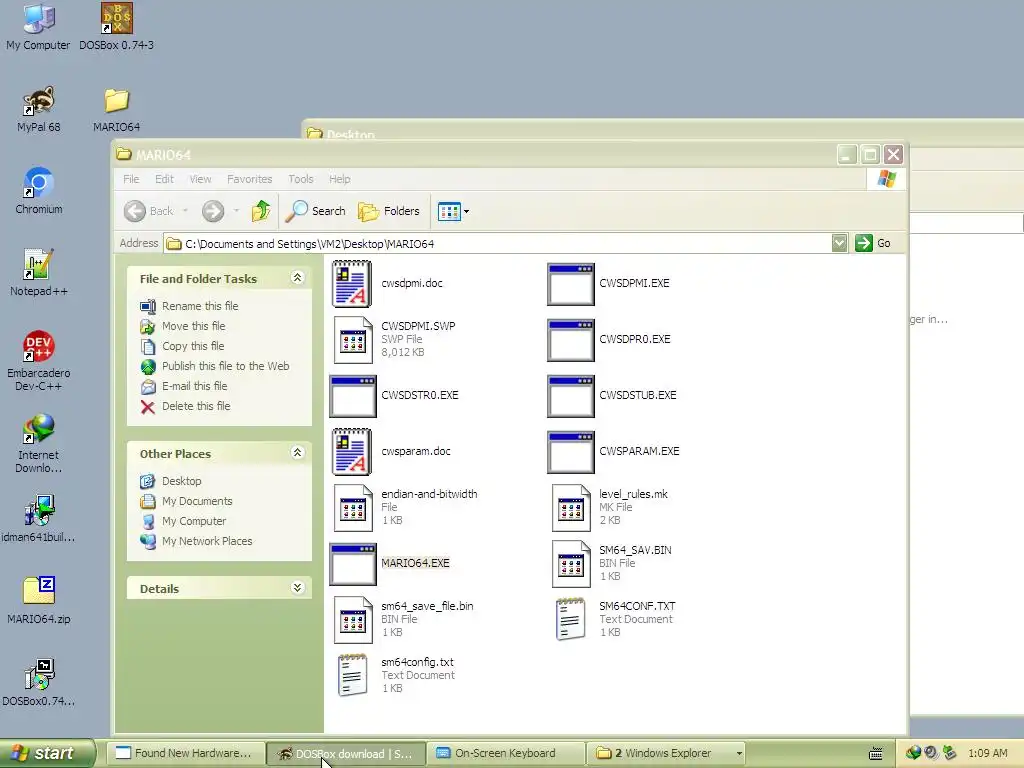The width and height of the screenshot is (1024, 768).
Task: Open the Favorites menu
Action: pyautogui.click(x=249, y=179)
